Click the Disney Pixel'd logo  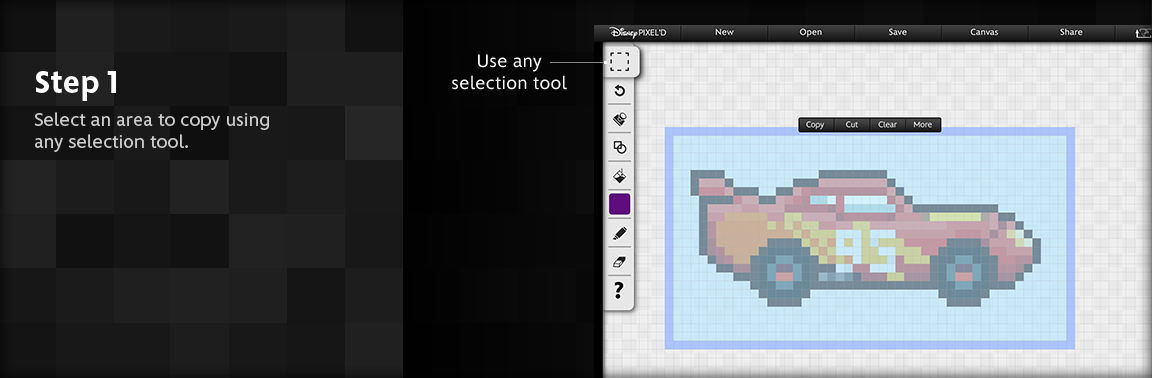[638, 32]
